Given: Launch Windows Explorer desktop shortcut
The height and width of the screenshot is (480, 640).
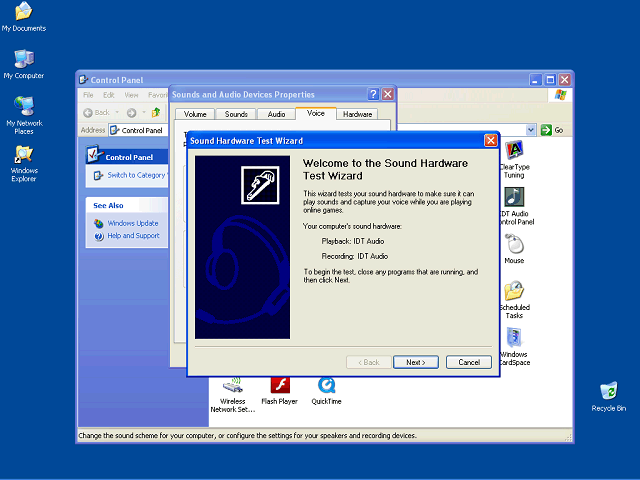Looking at the screenshot, I should [x=24, y=163].
